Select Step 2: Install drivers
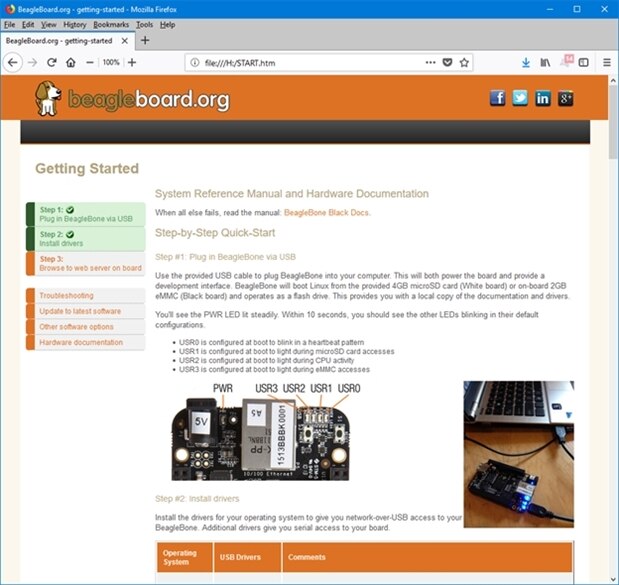This screenshot has width=619, height=585. (x=86, y=239)
